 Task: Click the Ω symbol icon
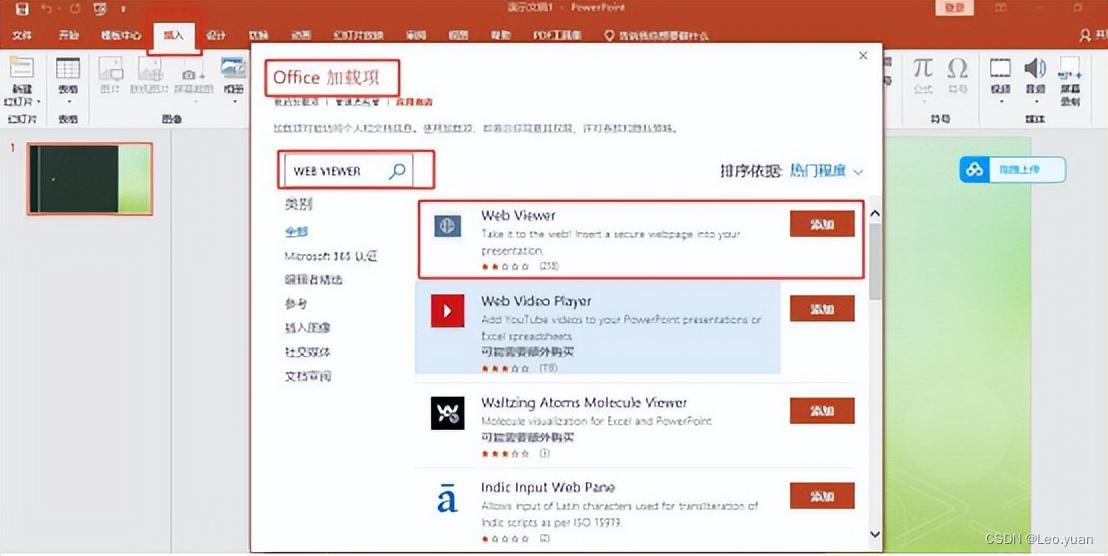[957, 68]
